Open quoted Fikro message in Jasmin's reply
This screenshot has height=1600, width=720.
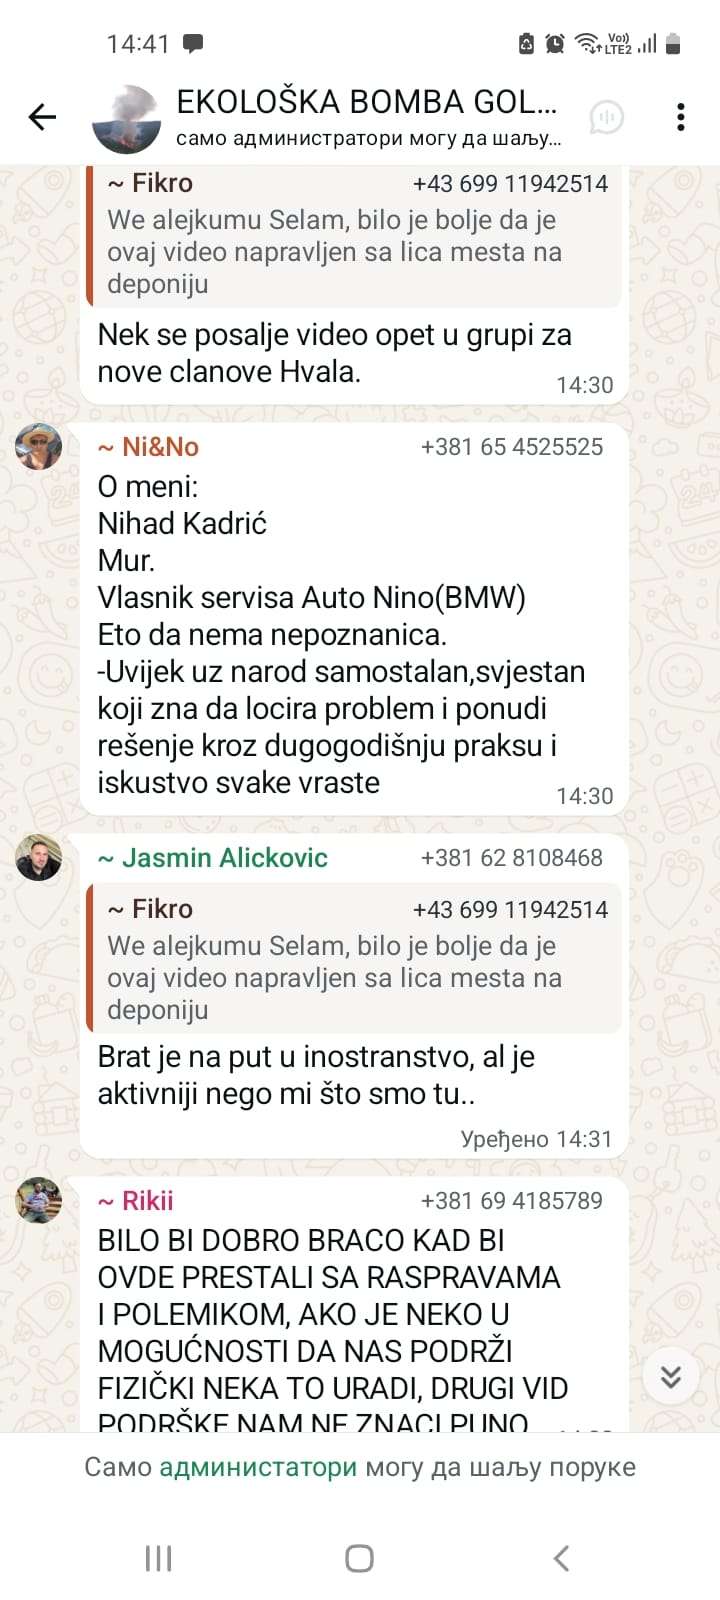pos(354,958)
